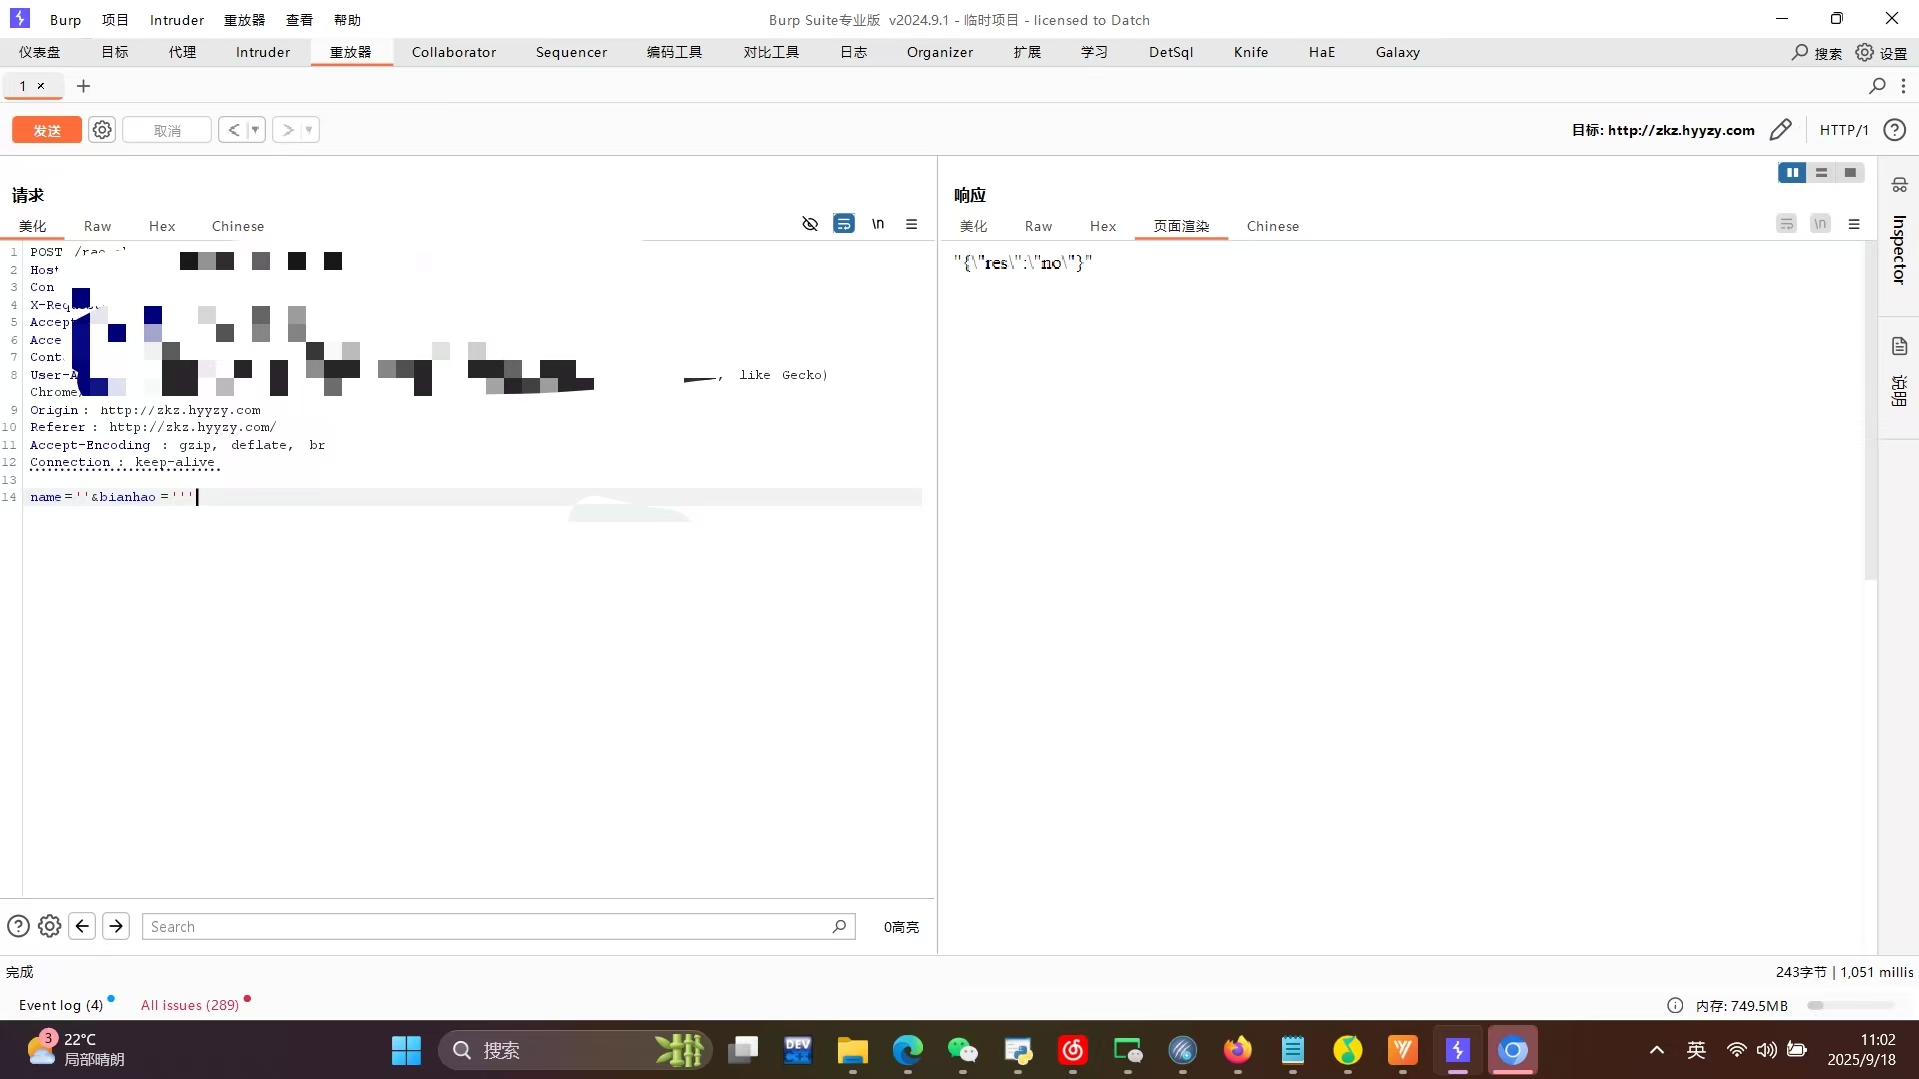
Task: Expand the forward history dropdown arrow
Action: pos(309,130)
